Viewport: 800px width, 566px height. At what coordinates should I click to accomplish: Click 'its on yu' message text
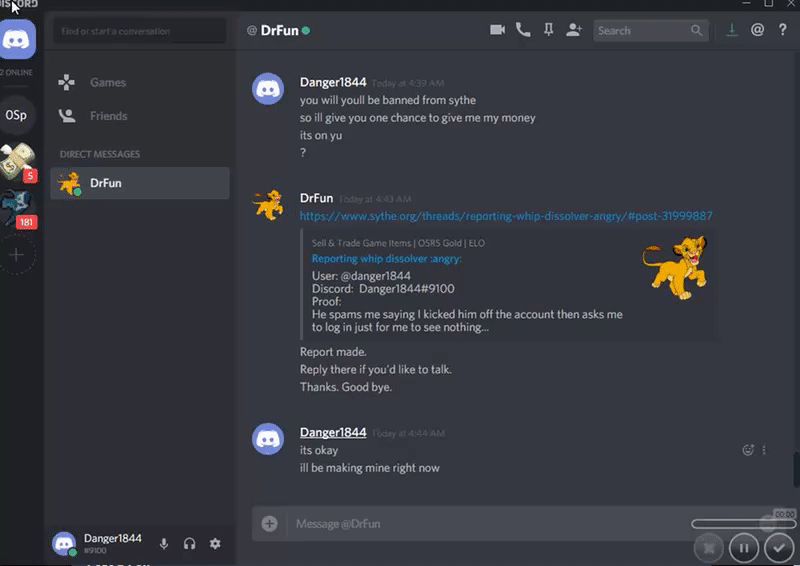[321, 135]
